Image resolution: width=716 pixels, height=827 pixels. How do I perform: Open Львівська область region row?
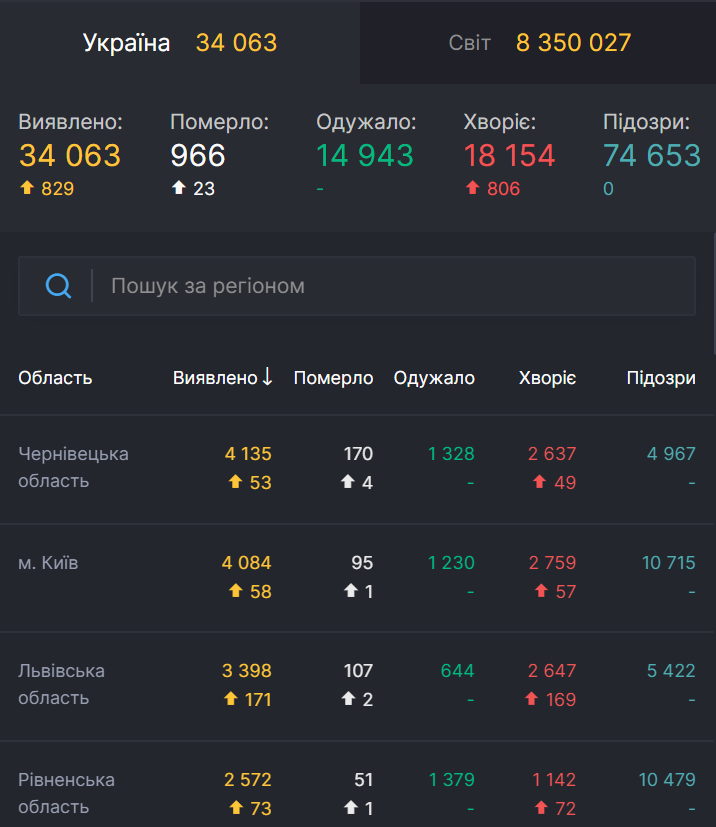(x=62, y=684)
